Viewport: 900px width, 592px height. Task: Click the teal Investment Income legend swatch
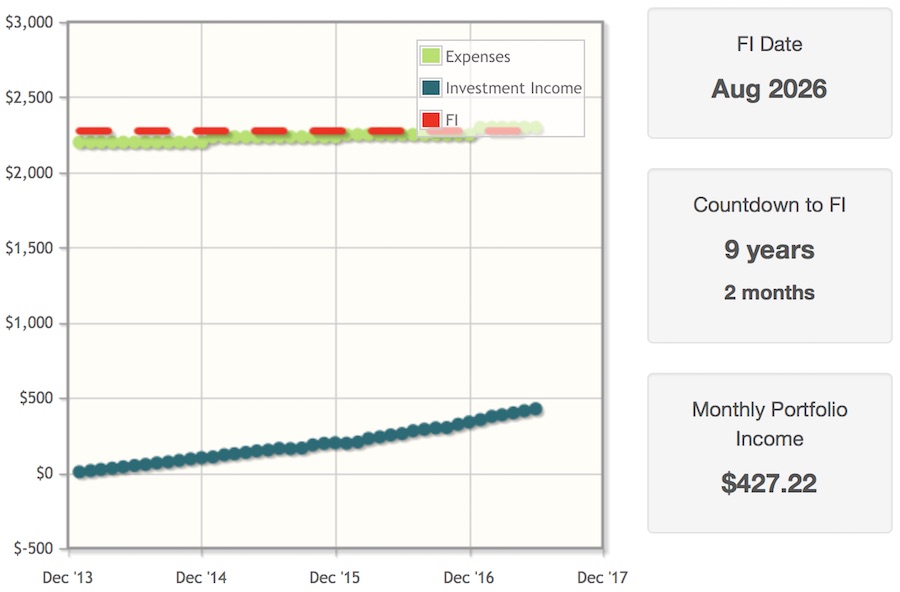point(430,88)
